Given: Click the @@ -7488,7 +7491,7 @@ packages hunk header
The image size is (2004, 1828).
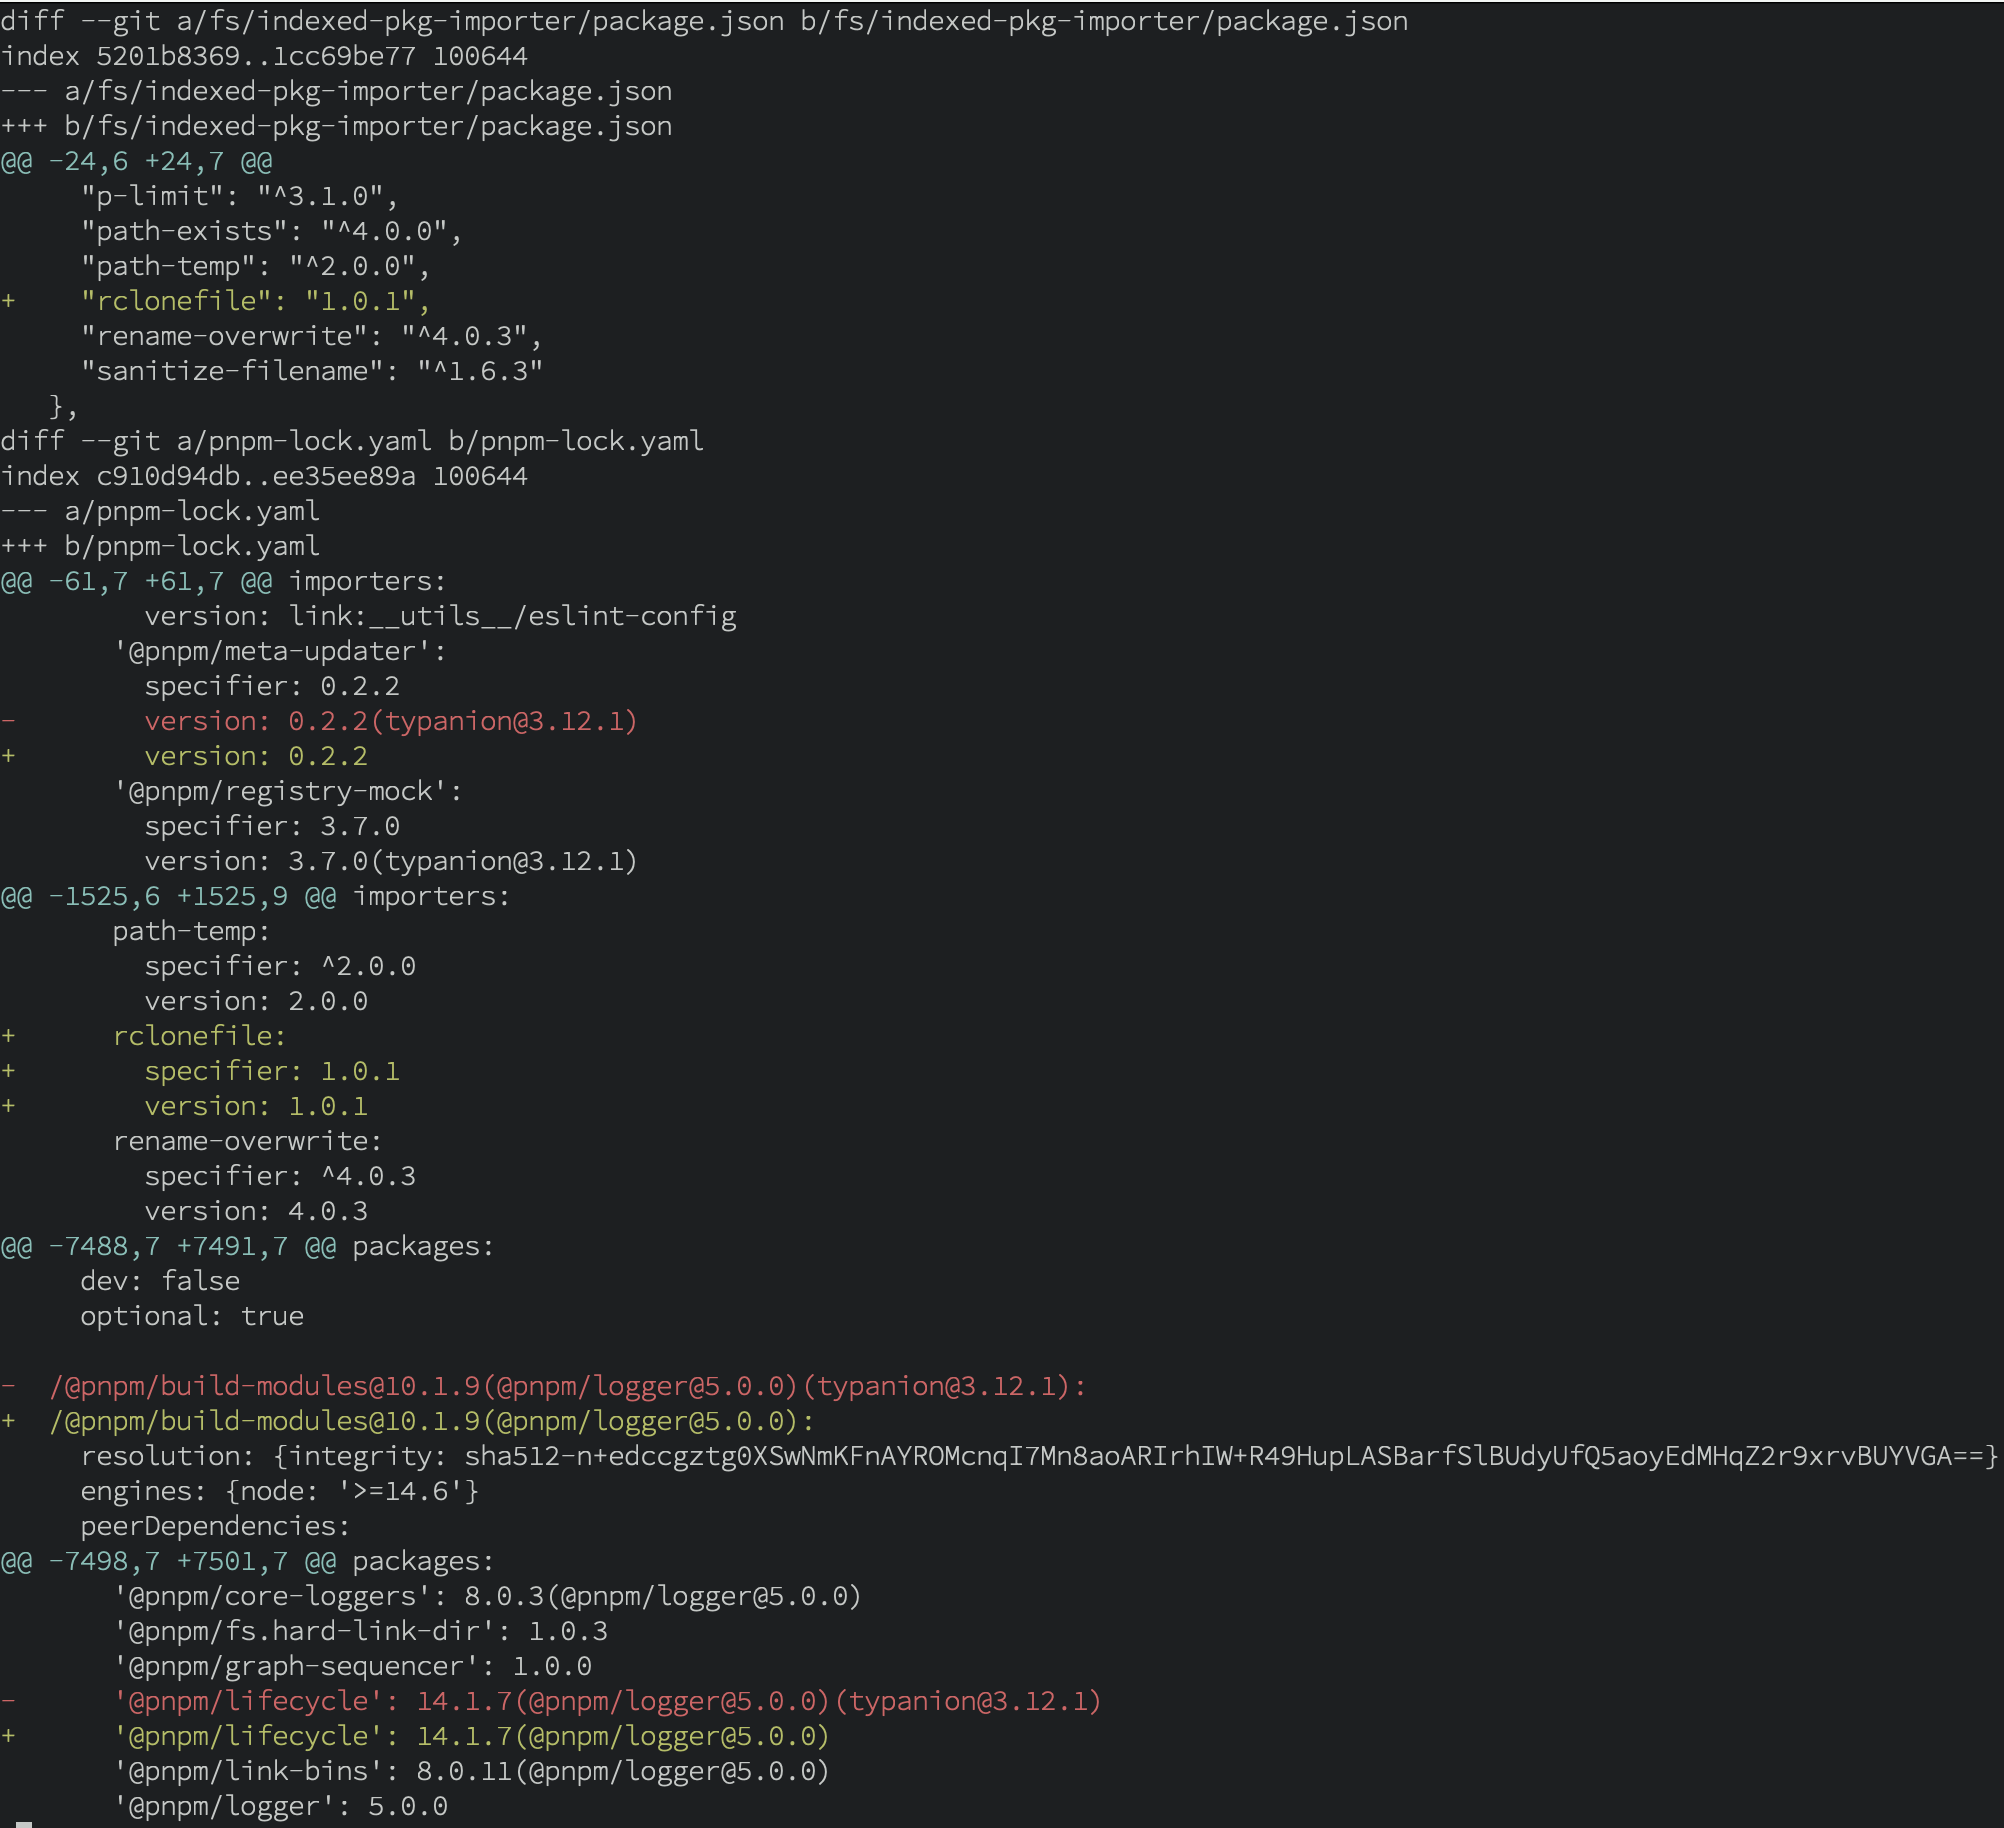Looking at the screenshot, I should click(x=247, y=1246).
